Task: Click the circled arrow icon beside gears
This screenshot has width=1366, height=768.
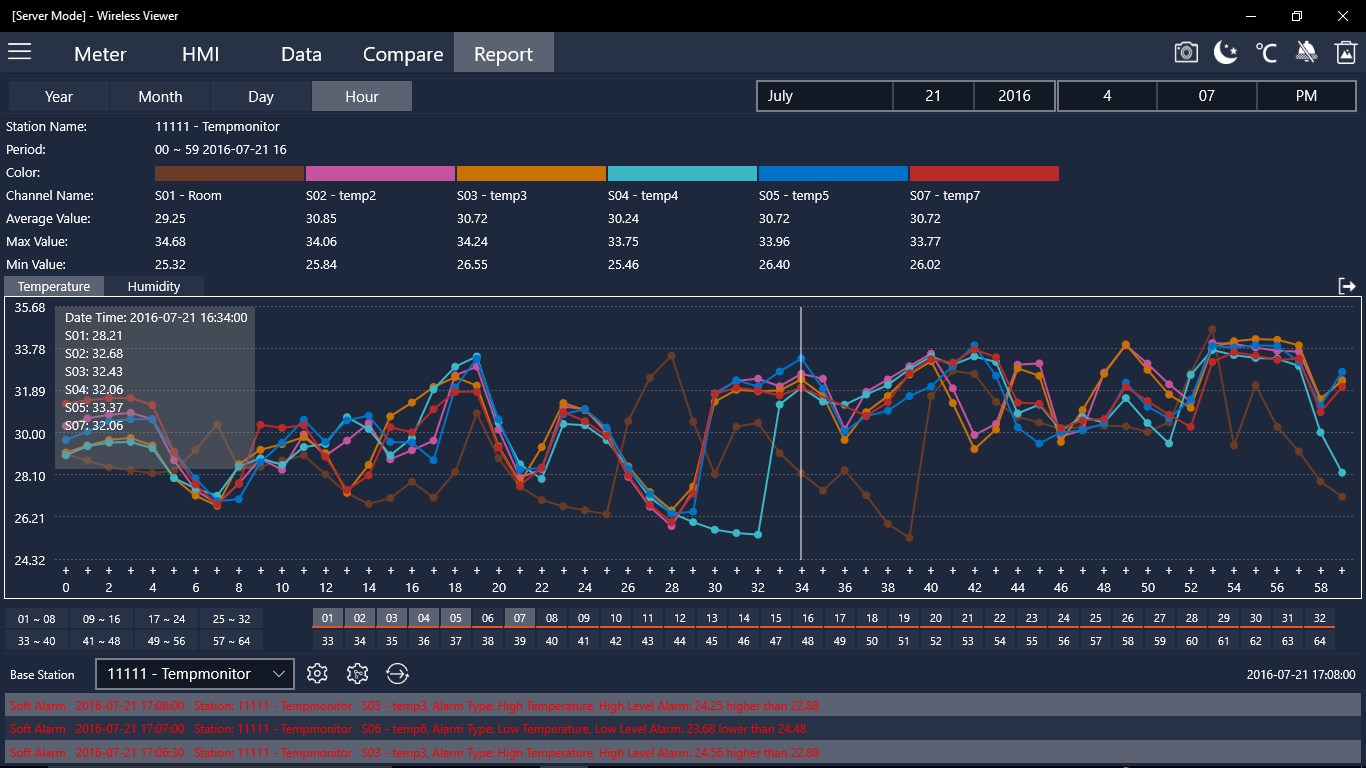Action: (x=397, y=674)
